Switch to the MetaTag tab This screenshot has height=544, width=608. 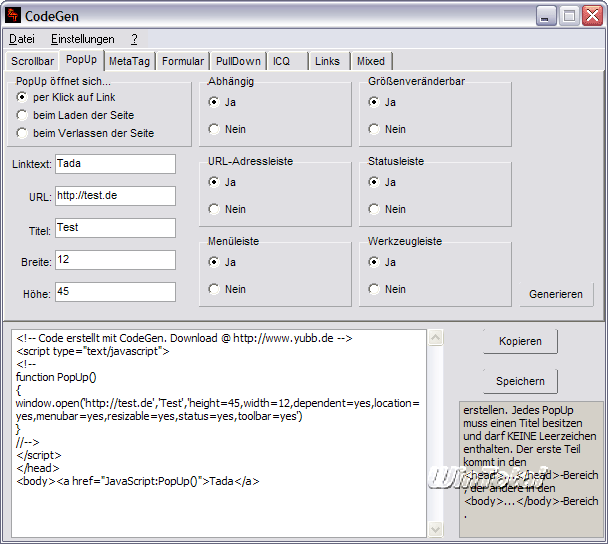pos(129,61)
